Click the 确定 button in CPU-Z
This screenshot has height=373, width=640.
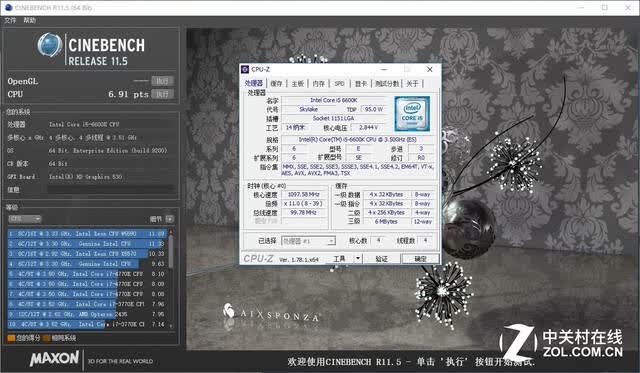point(420,259)
